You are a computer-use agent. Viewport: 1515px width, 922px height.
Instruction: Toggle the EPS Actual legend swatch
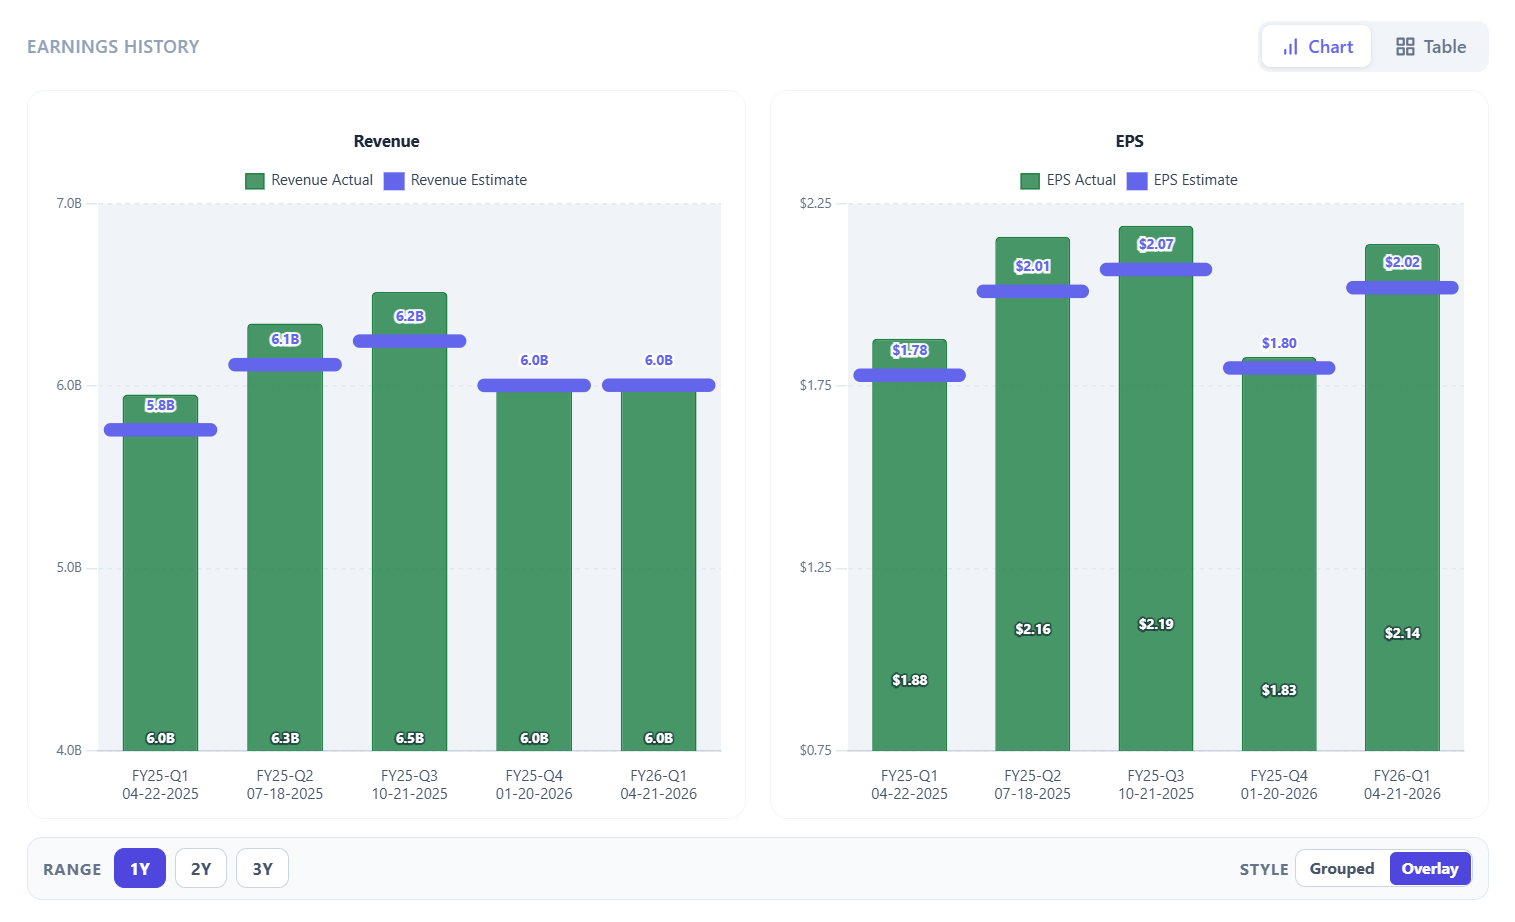[x=1030, y=181]
